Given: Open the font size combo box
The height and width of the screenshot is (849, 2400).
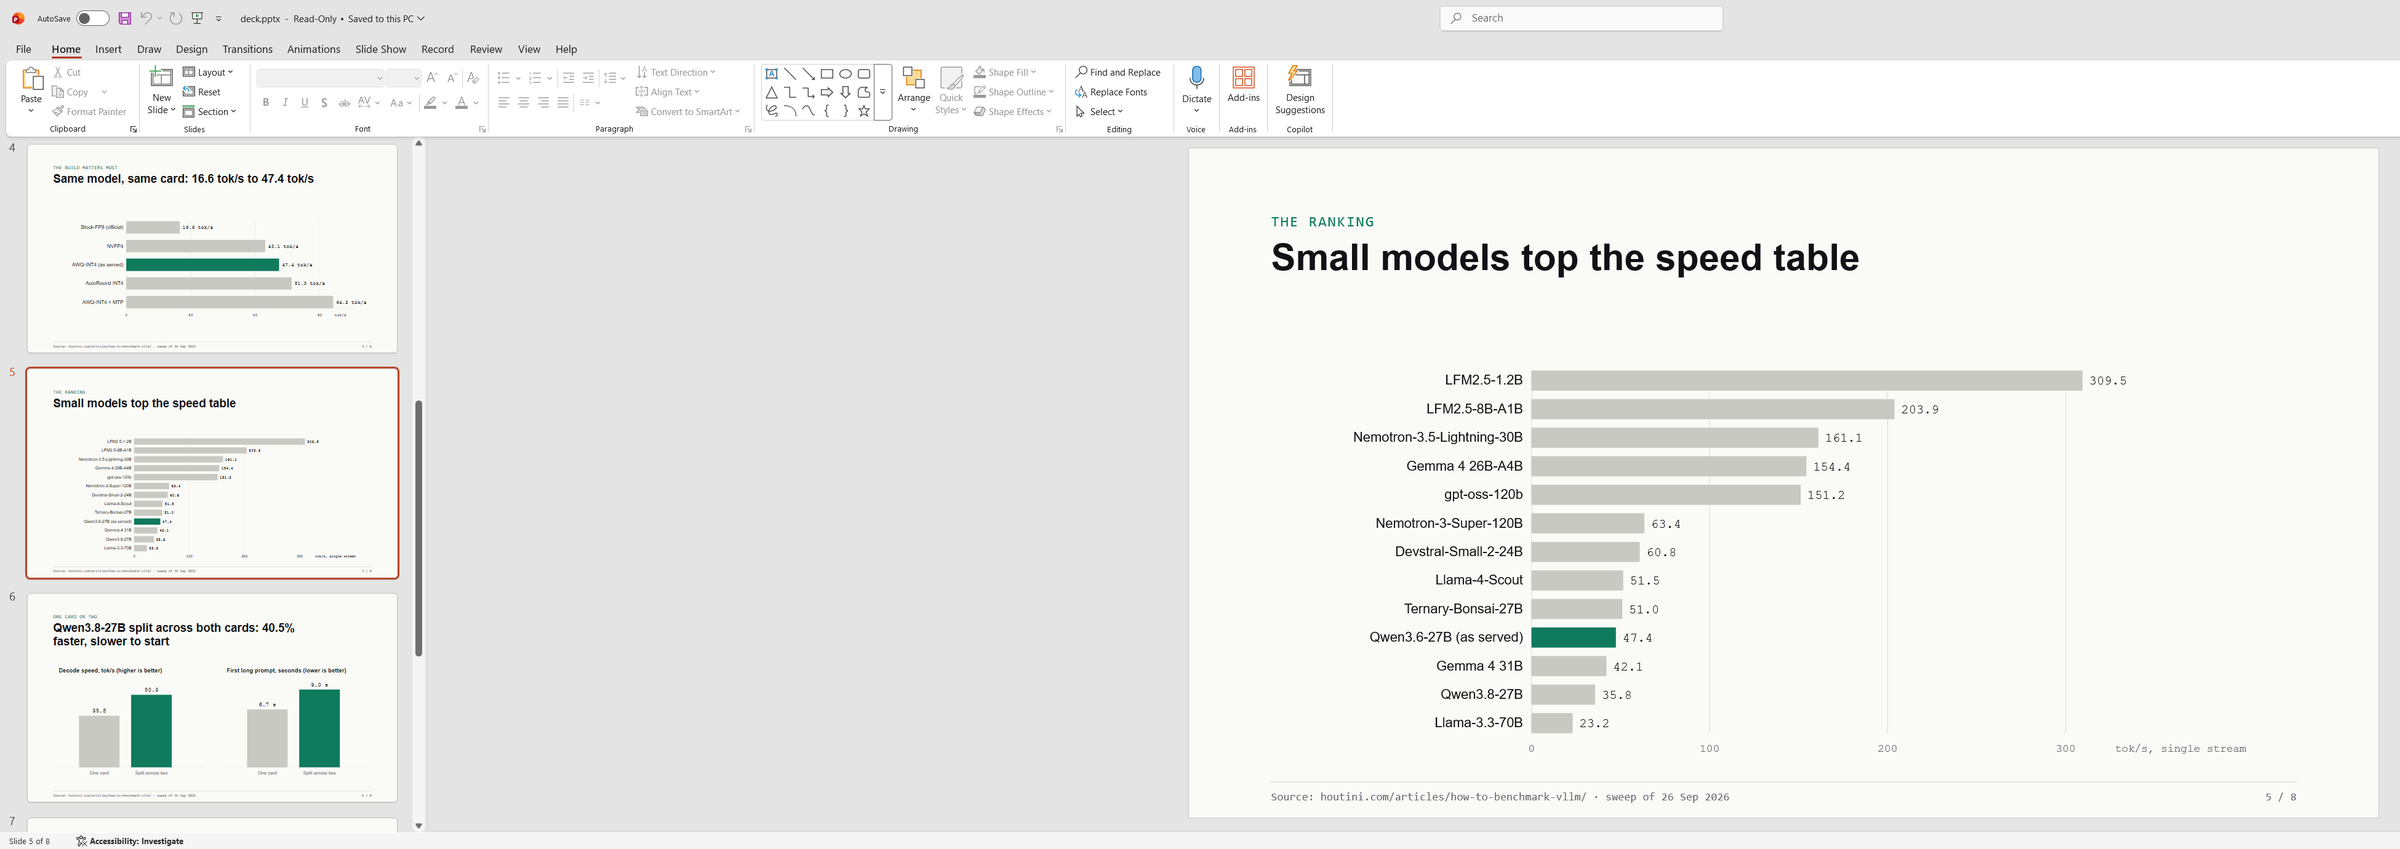Looking at the screenshot, I should (x=403, y=78).
